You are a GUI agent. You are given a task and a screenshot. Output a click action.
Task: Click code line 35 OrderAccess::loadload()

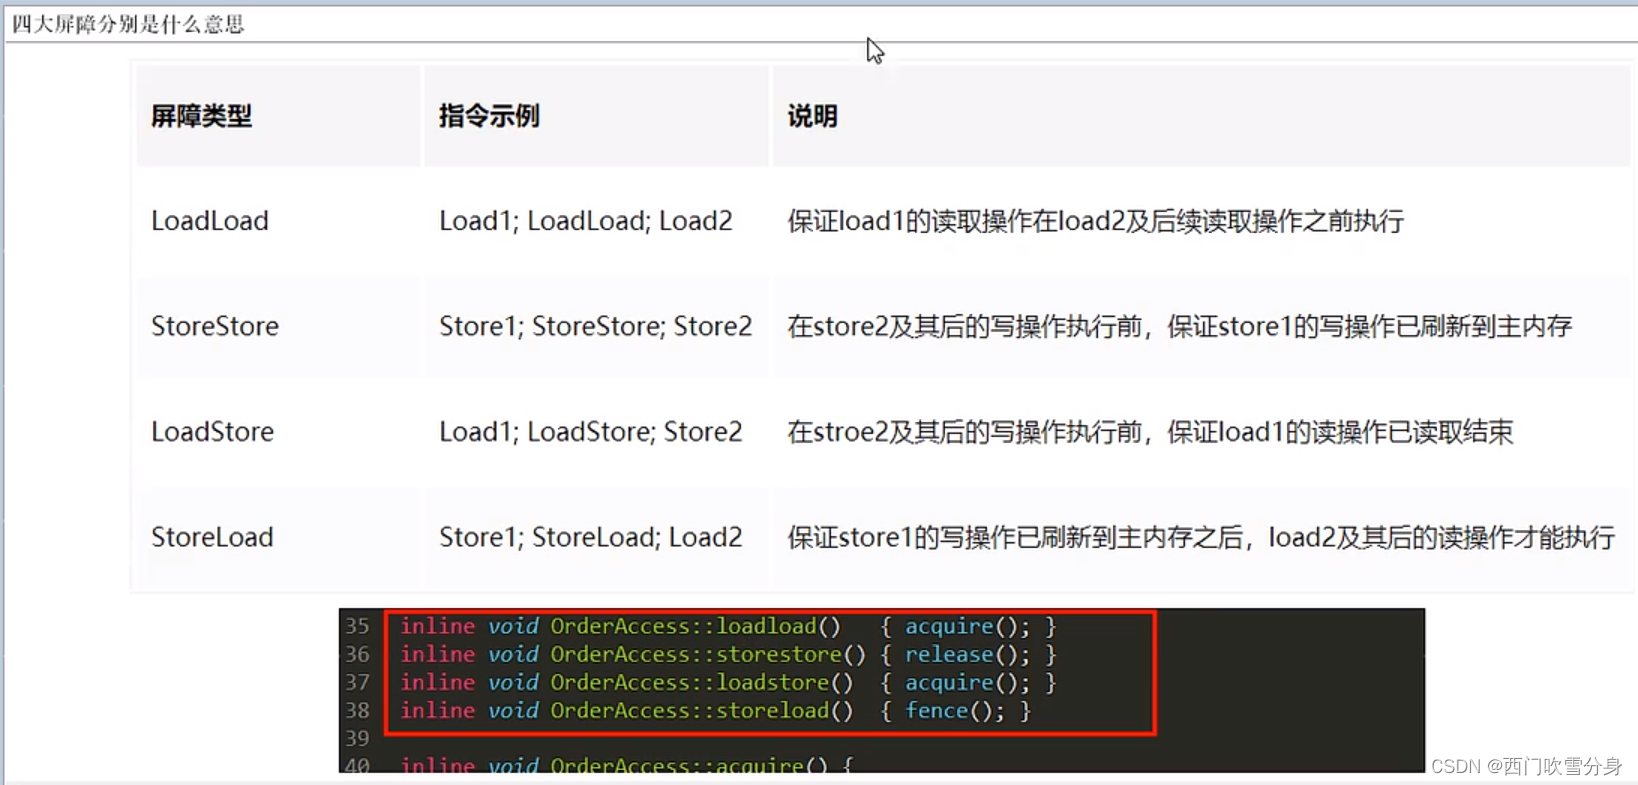click(x=728, y=626)
